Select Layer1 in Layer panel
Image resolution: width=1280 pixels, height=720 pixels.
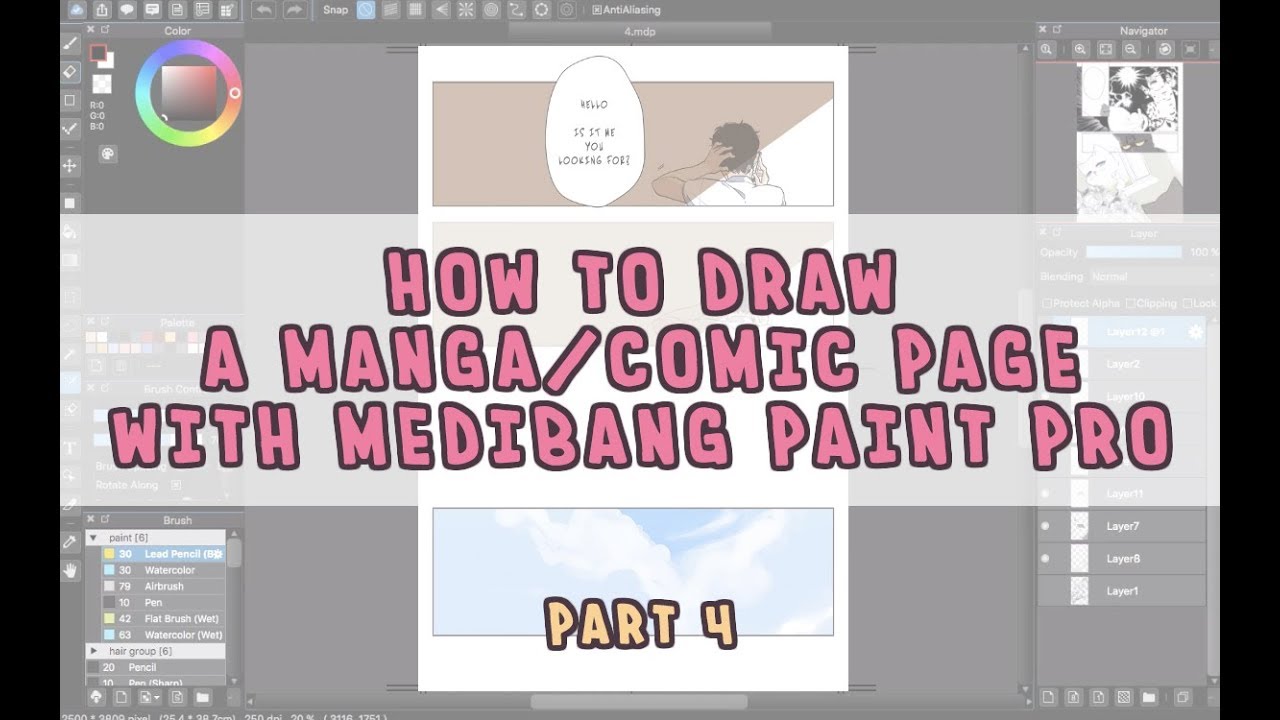pyautogui.click(x=1122, y=591)
